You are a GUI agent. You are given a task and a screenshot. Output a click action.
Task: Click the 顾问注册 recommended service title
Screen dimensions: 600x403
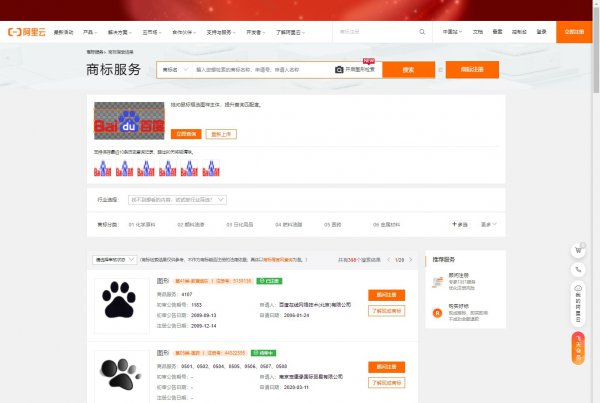click(458, 275)
